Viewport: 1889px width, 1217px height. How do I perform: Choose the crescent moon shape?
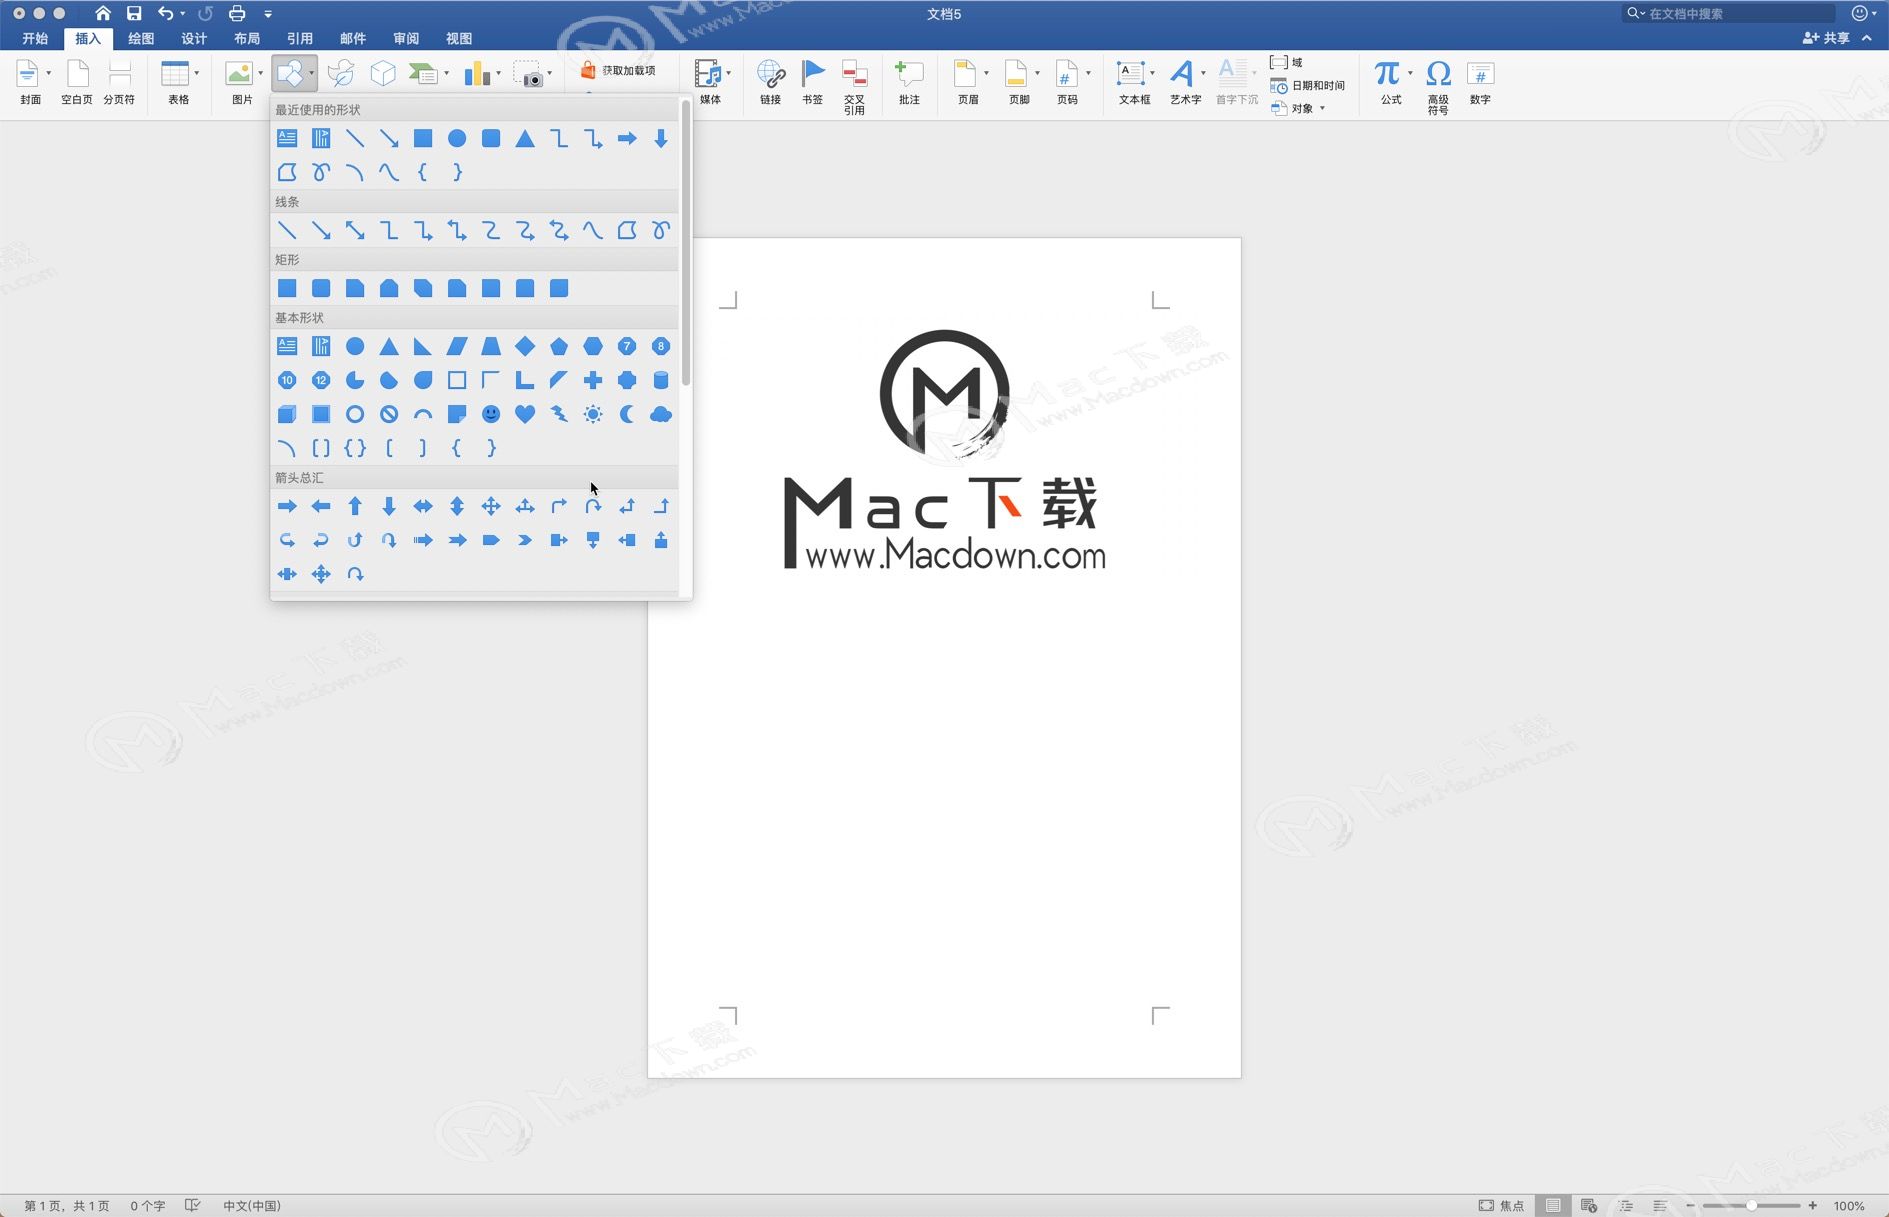(627, 414)
